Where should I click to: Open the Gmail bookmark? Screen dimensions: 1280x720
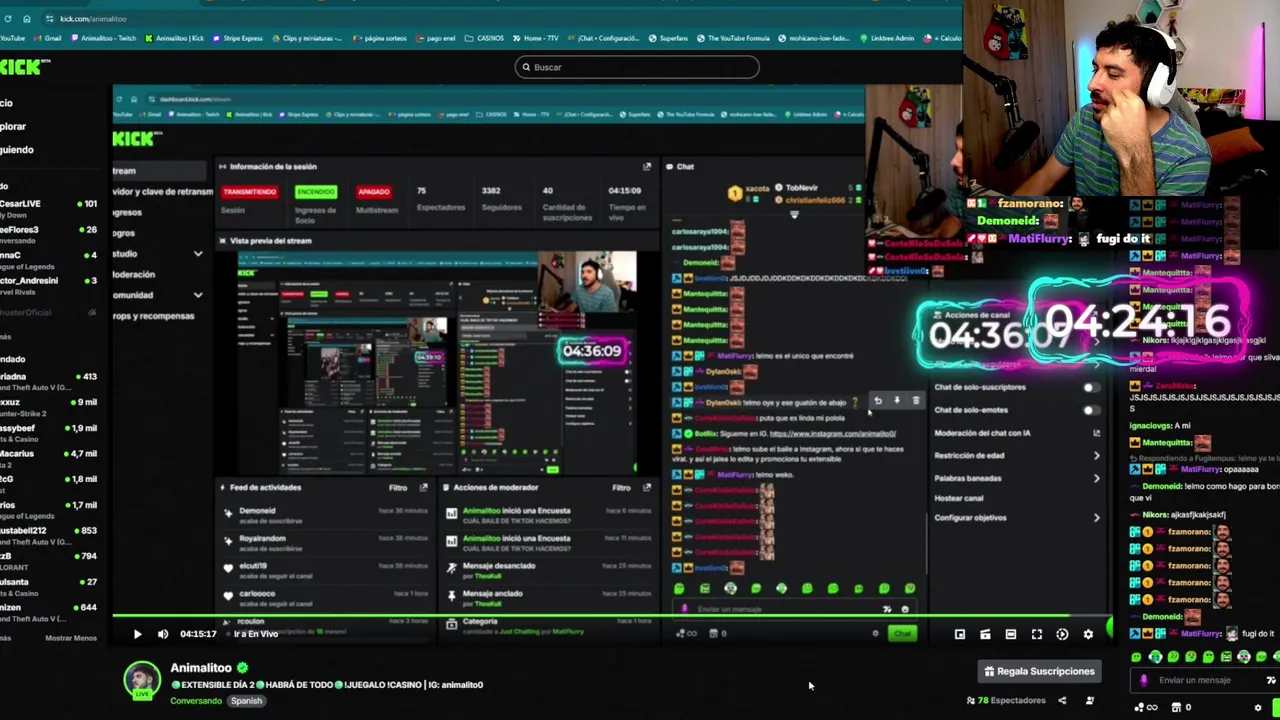click(47, 39)
